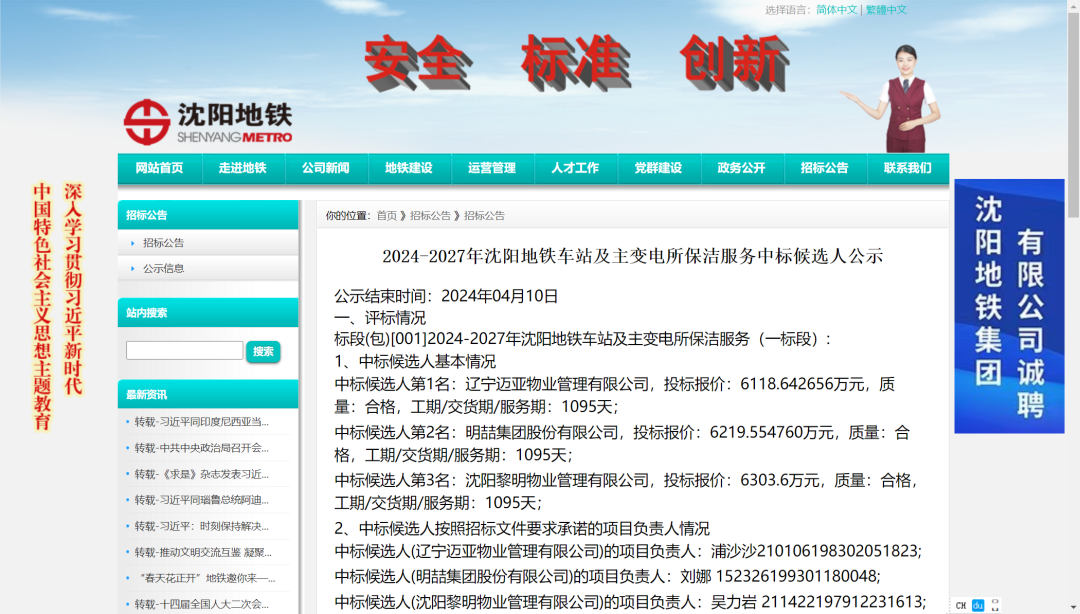Click the 沈阳地铁集团有限公司诚聘 recruitment banner
Image resolution: width=1080 pixels, height=614 pixels.
[1009, 306]
